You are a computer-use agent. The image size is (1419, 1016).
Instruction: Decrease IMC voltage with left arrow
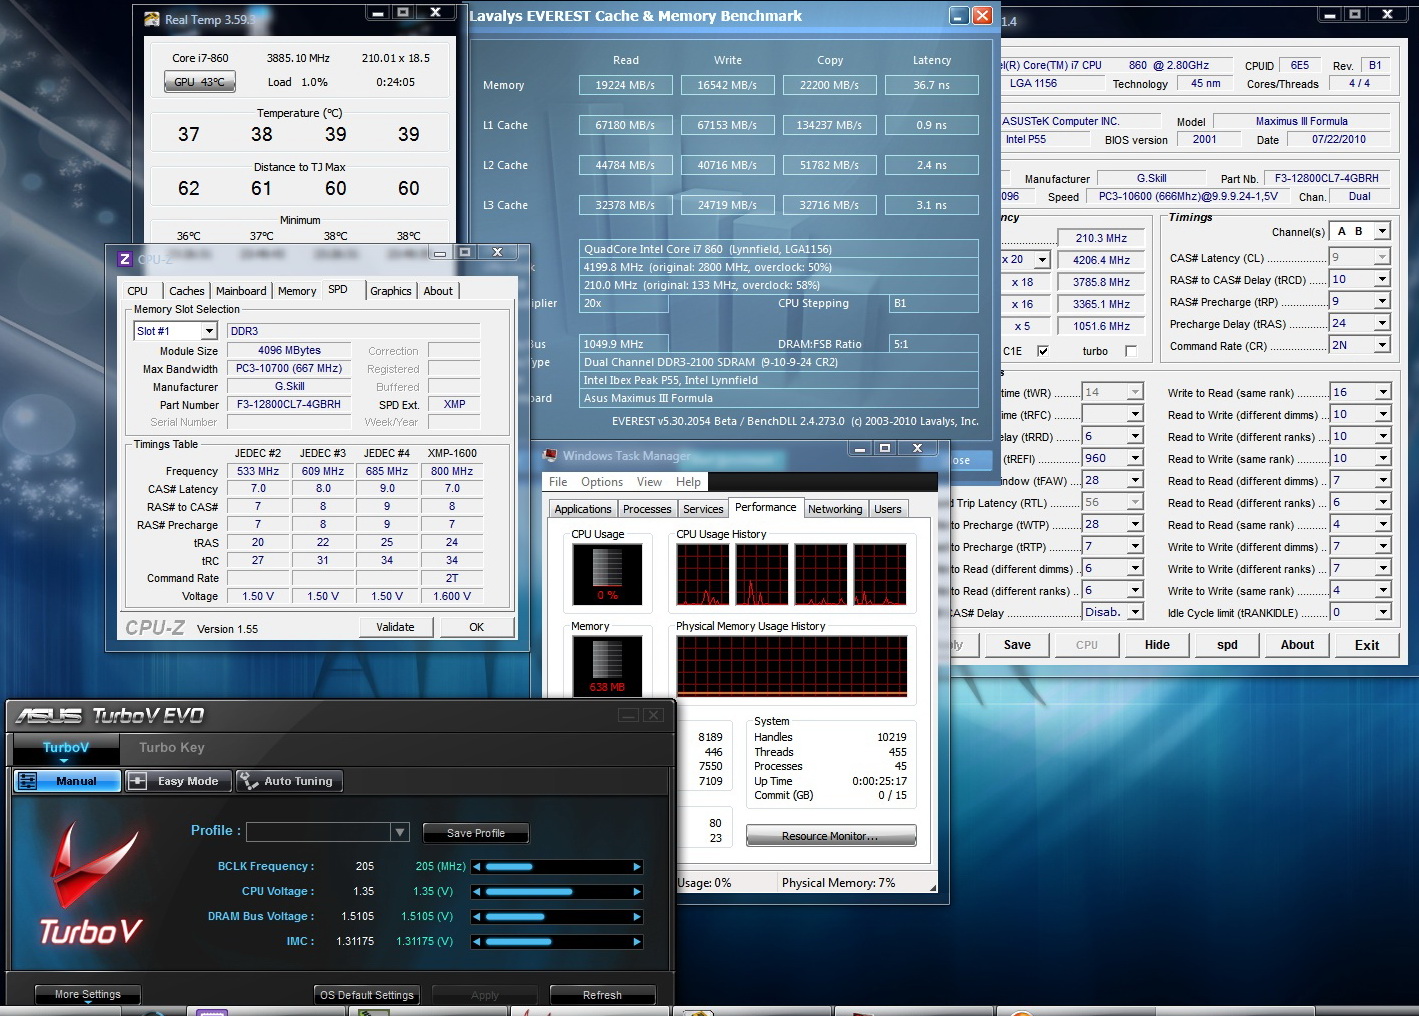[x=477, y=942]
